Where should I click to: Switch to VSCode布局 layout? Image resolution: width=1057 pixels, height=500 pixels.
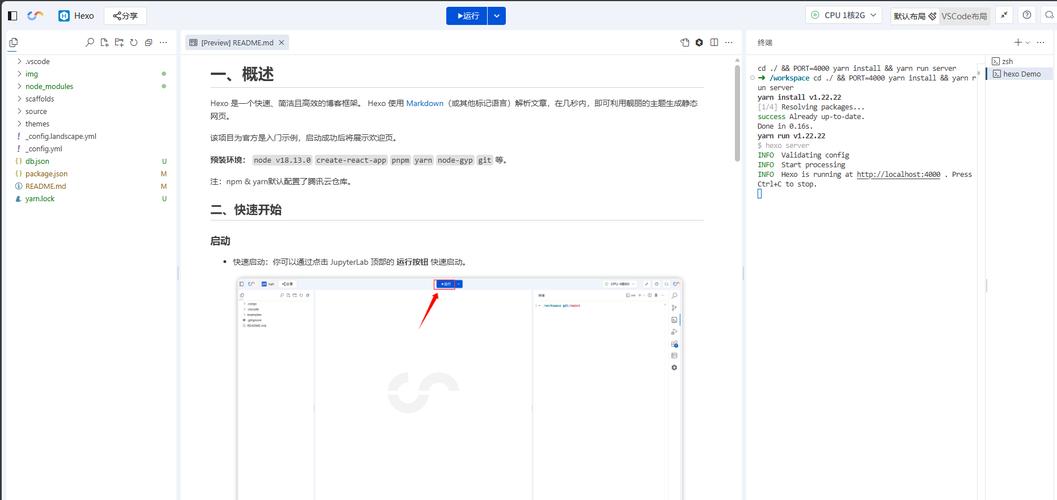coord(964,16)
